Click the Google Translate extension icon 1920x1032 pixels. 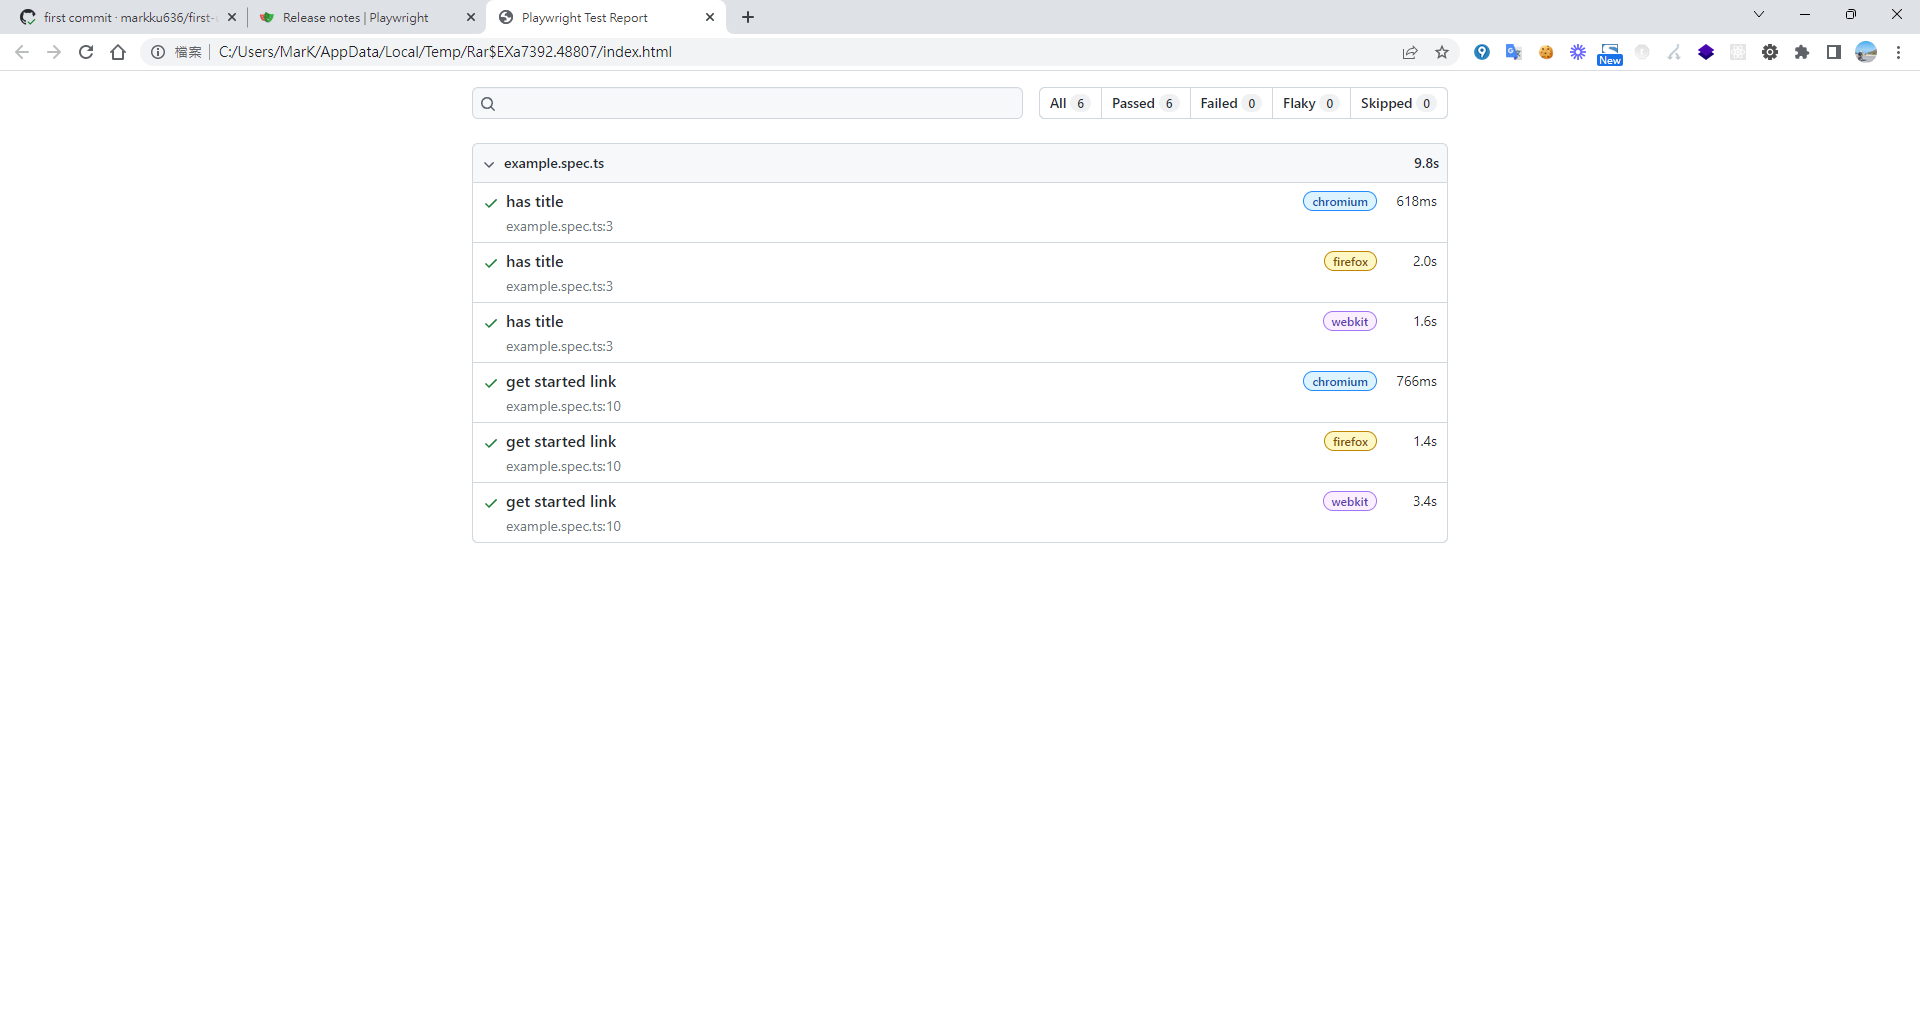1514,52
